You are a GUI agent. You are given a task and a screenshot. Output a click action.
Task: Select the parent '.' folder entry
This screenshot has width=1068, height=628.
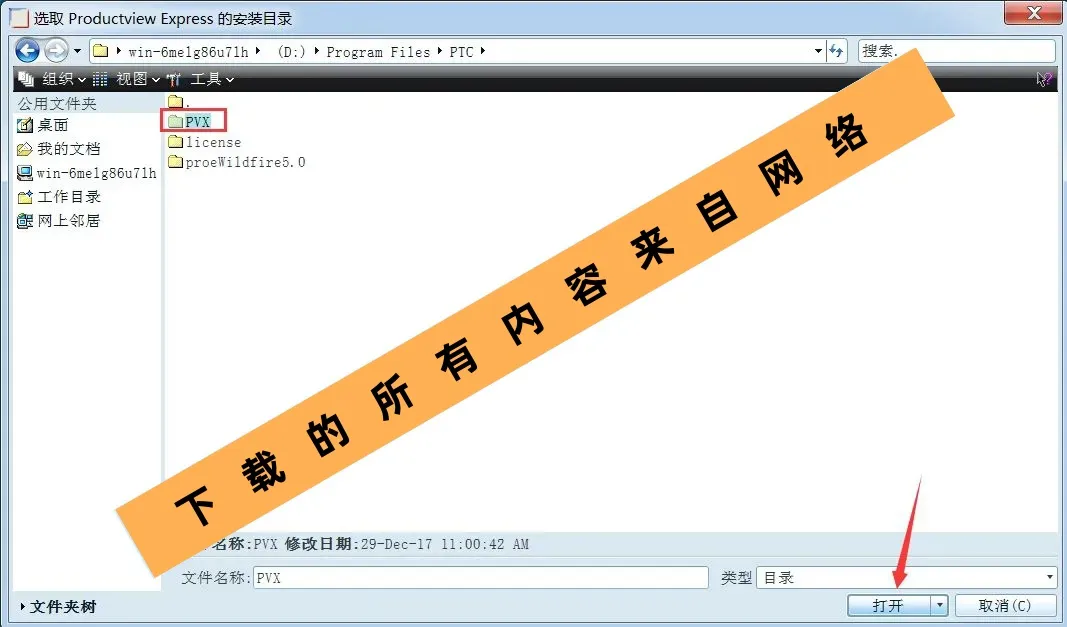[178, 102]
